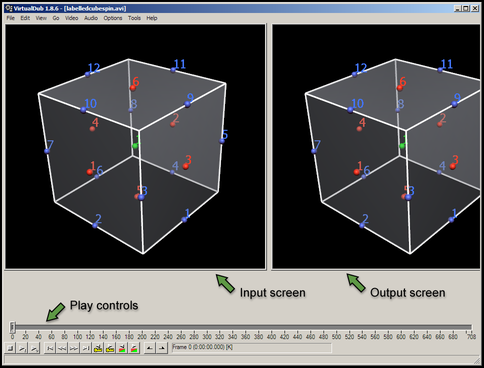484x368 pixels.
Task: Step backward one frame
Action: tap(62, 348)
